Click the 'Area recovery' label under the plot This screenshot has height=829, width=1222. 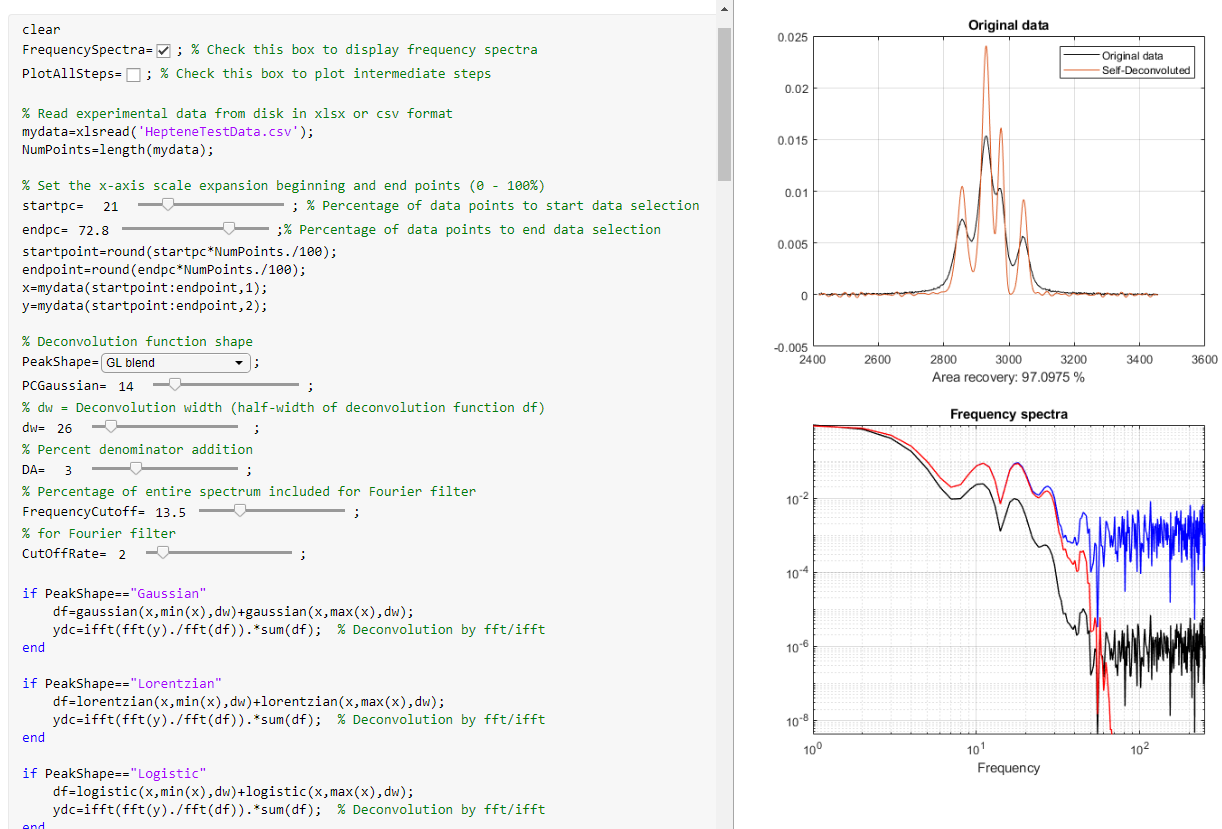[1008, 377]
